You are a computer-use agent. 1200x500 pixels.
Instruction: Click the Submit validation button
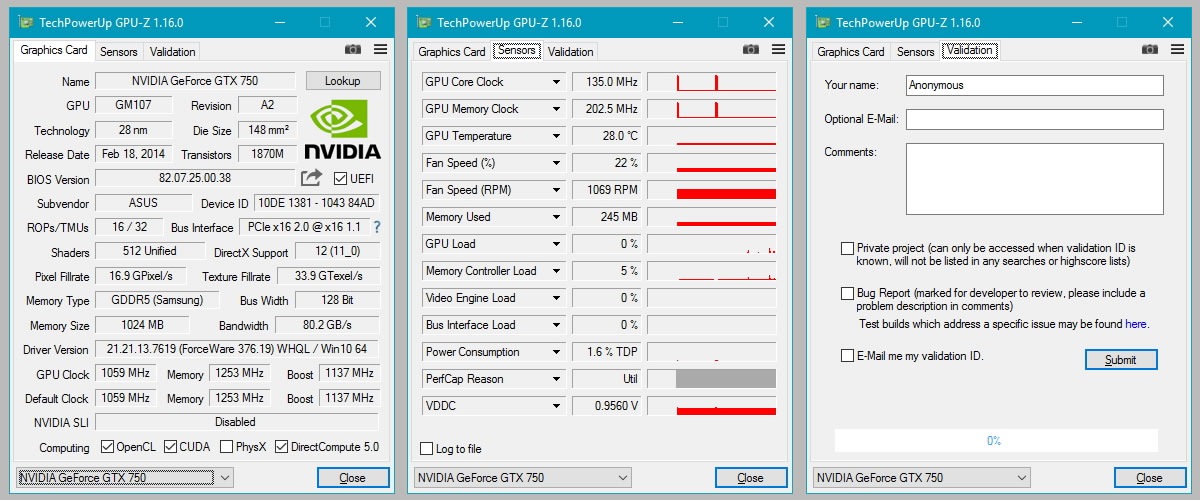point(1120,360)
